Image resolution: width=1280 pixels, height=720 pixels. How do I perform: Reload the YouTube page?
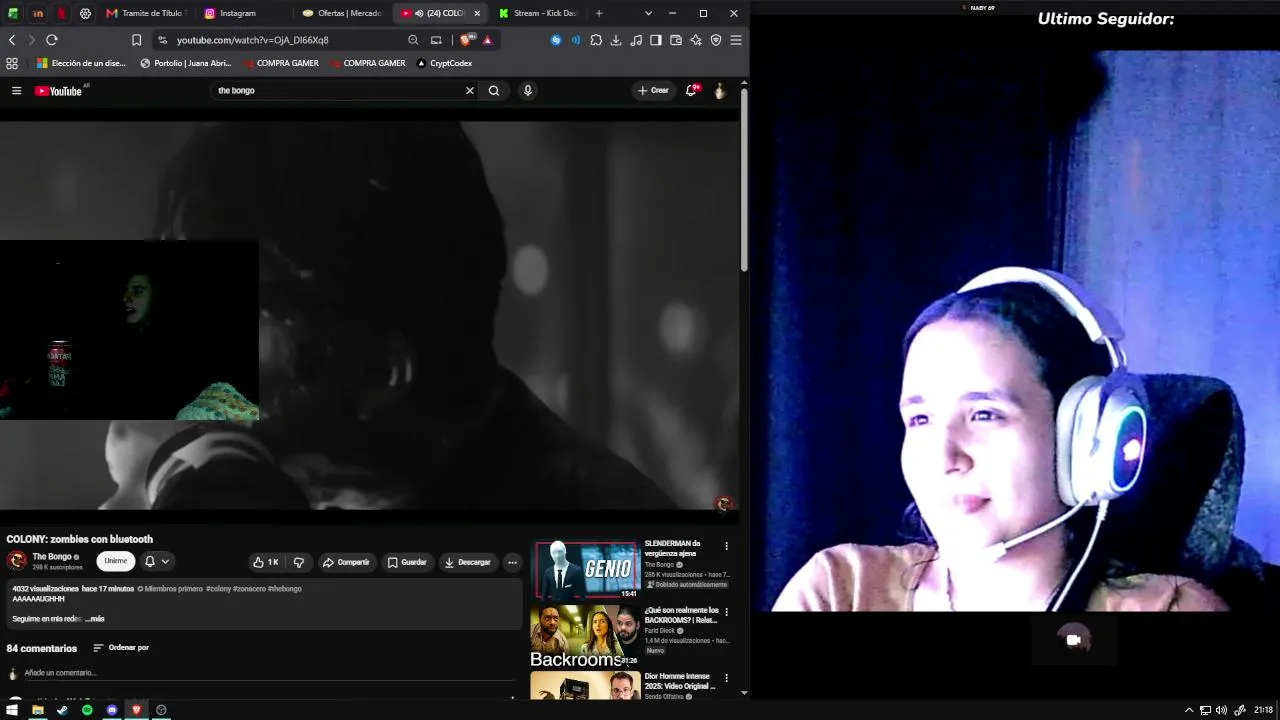[x=52, y=40]
